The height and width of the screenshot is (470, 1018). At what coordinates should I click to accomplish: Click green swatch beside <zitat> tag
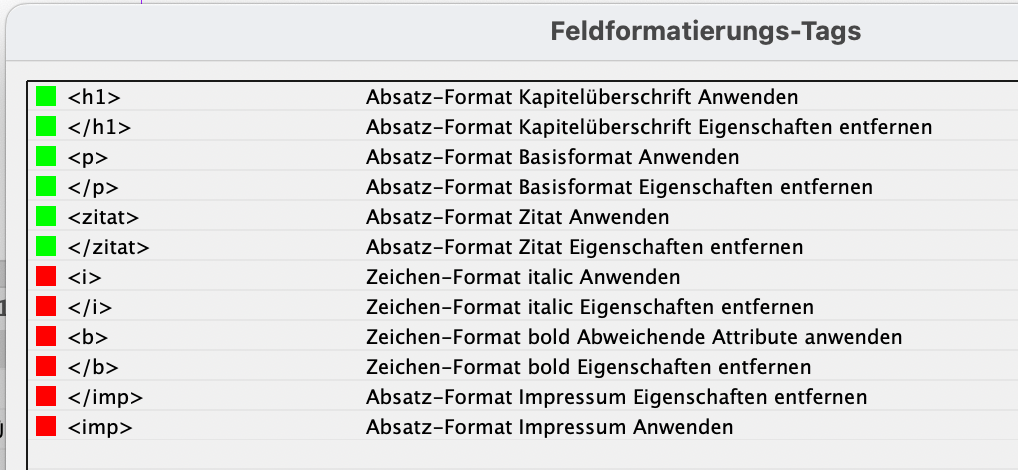(46, 217)
